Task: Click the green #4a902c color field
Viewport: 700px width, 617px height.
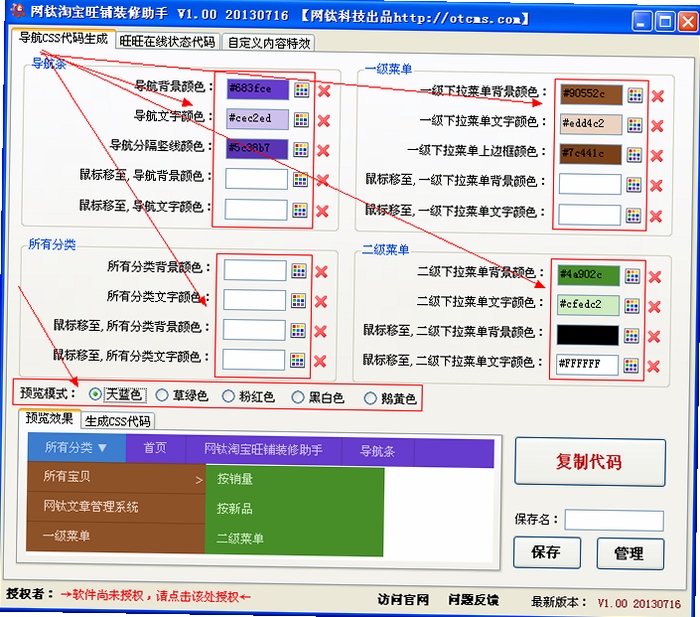Action: 588,275
